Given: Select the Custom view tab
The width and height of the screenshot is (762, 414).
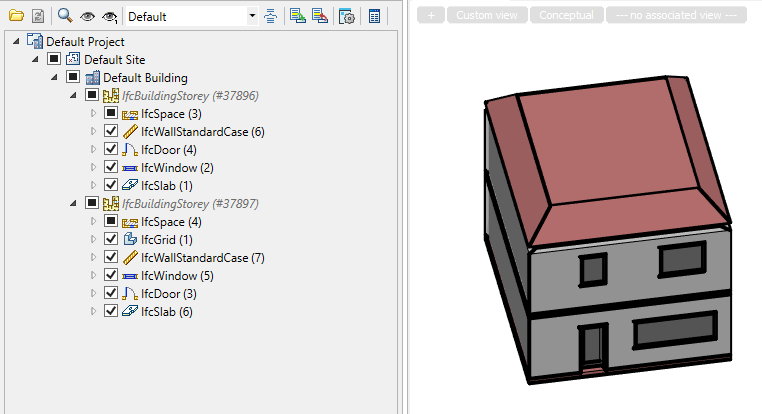Looking at the screenshot, I should (x=489, y=16).
